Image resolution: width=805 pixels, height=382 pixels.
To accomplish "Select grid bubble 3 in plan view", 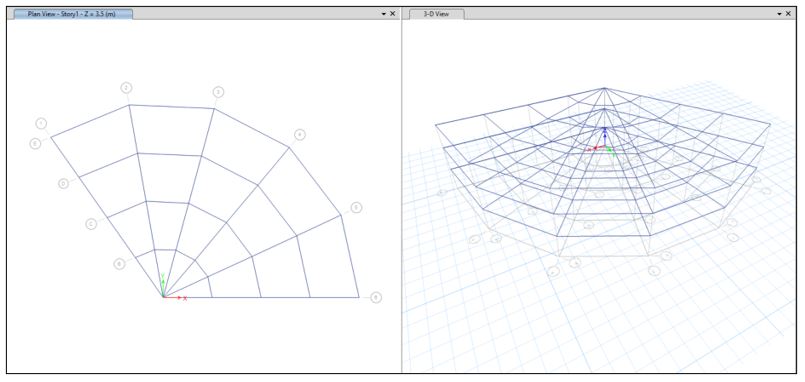I will point(218,92).
